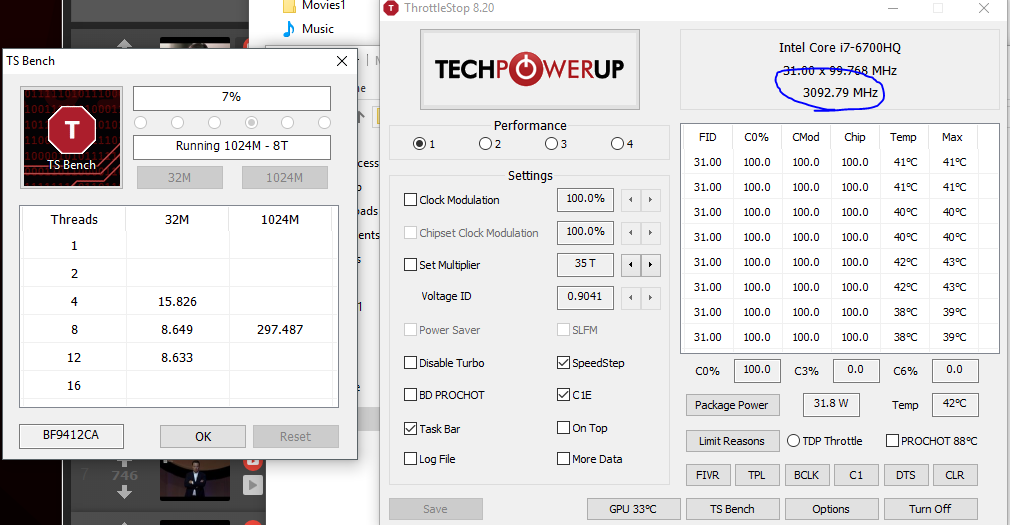Click the Turn Off button

pos(930,509)
